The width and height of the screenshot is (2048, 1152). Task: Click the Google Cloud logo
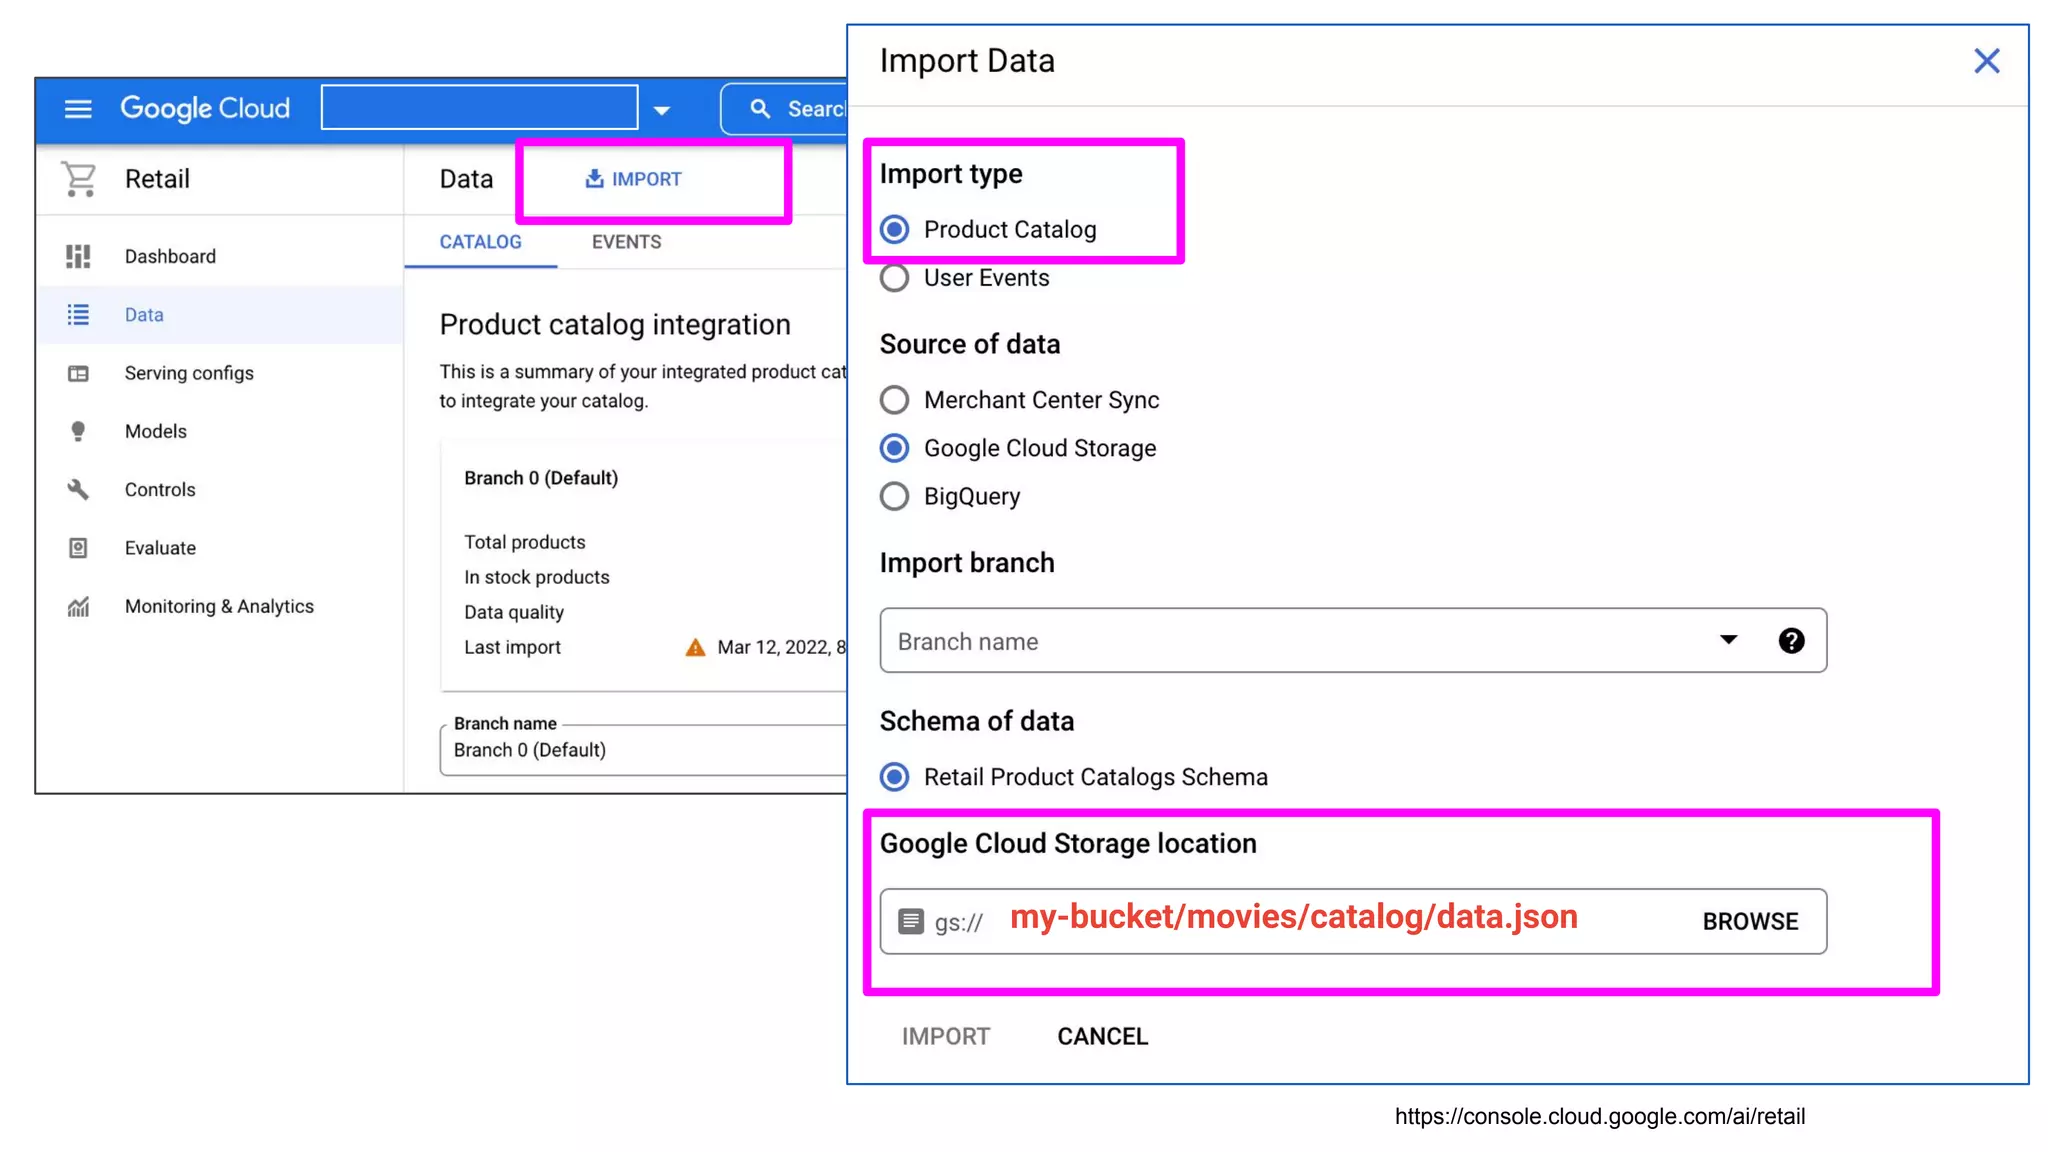(205, 108)
